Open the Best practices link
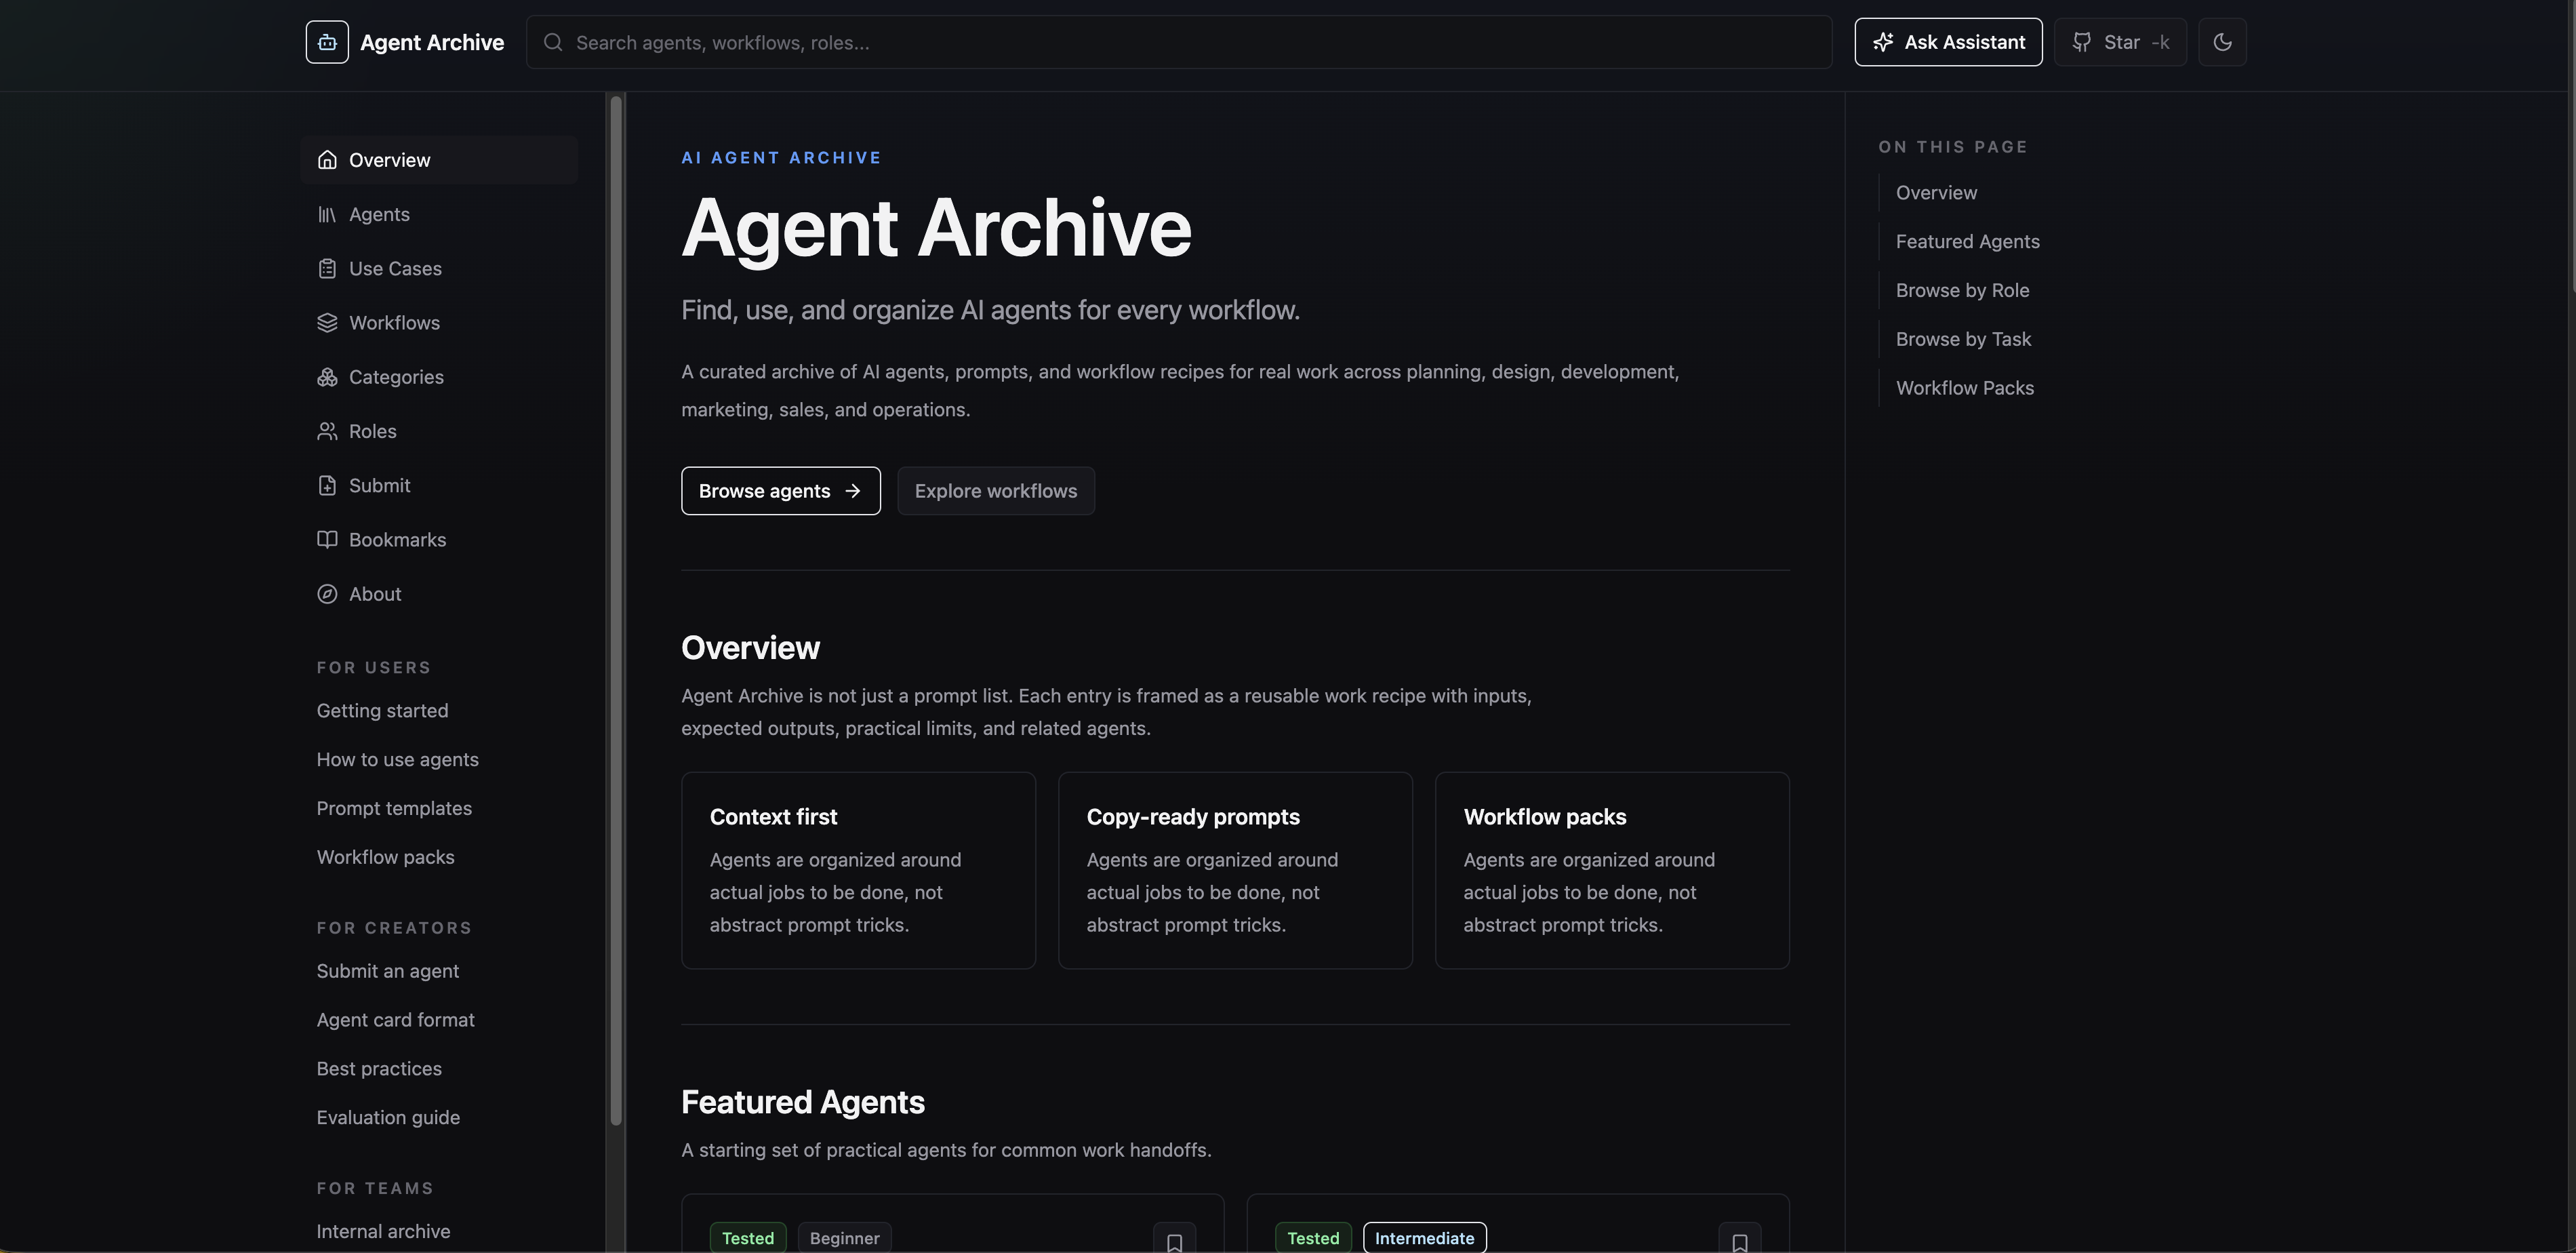2576x1253 pixels. click(x=379, y=1068)
